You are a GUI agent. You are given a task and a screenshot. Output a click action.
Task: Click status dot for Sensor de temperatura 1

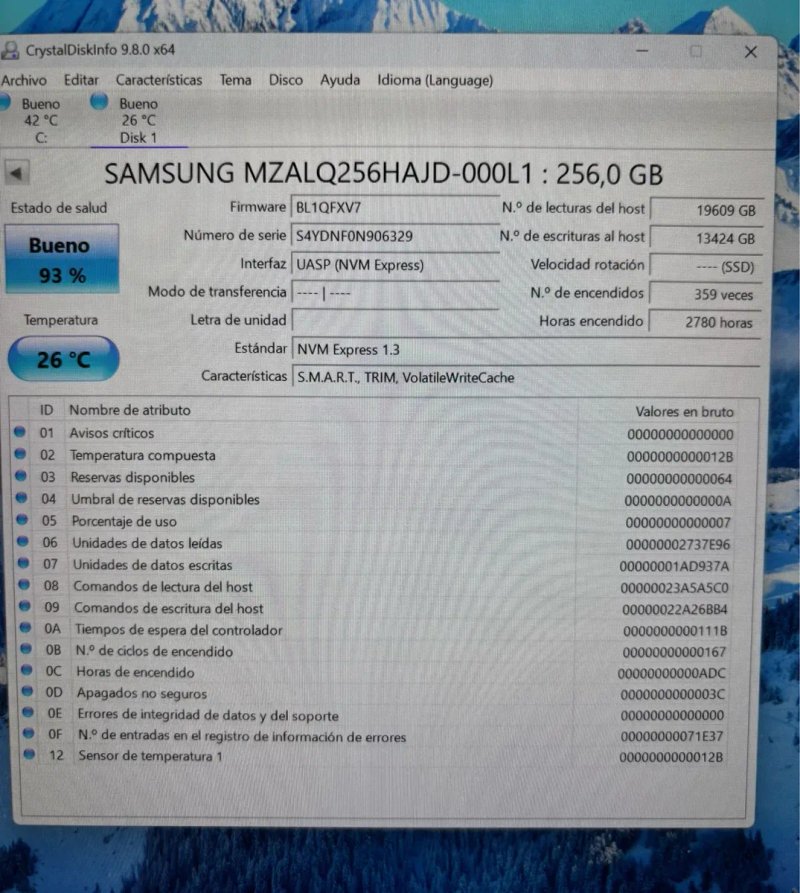(29, 754)
